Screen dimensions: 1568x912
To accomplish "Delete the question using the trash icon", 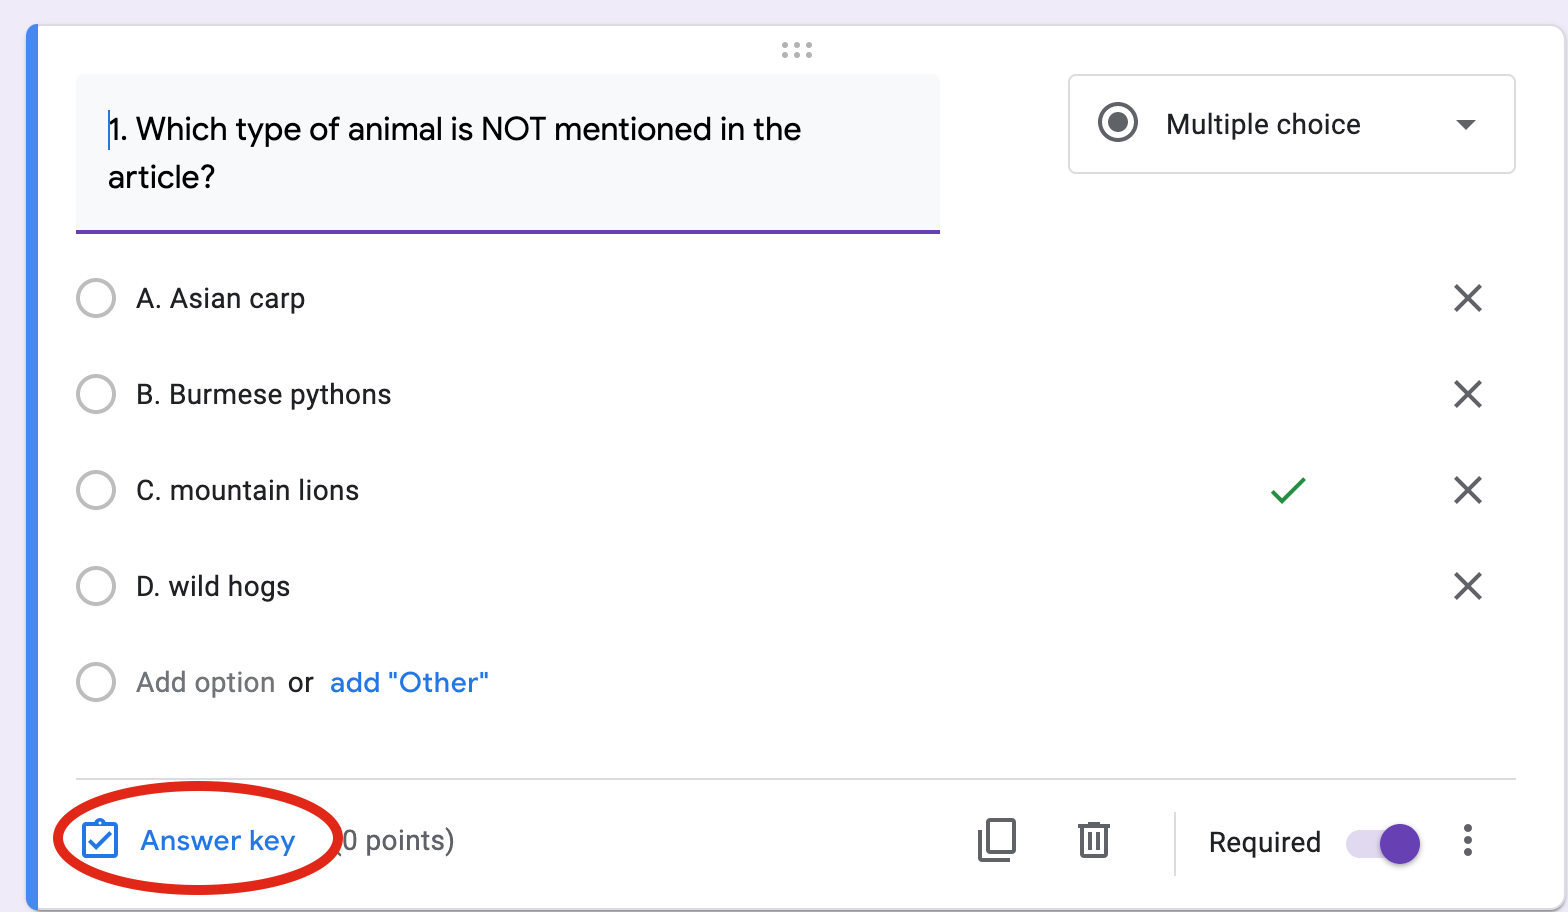I will [1094, 840].
